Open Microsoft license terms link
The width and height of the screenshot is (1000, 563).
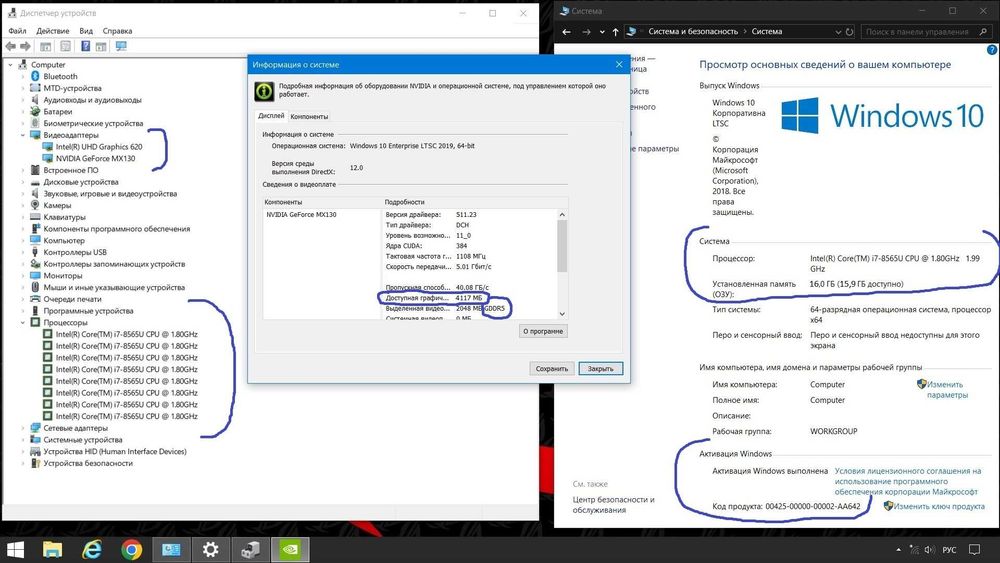click(908, 481)
